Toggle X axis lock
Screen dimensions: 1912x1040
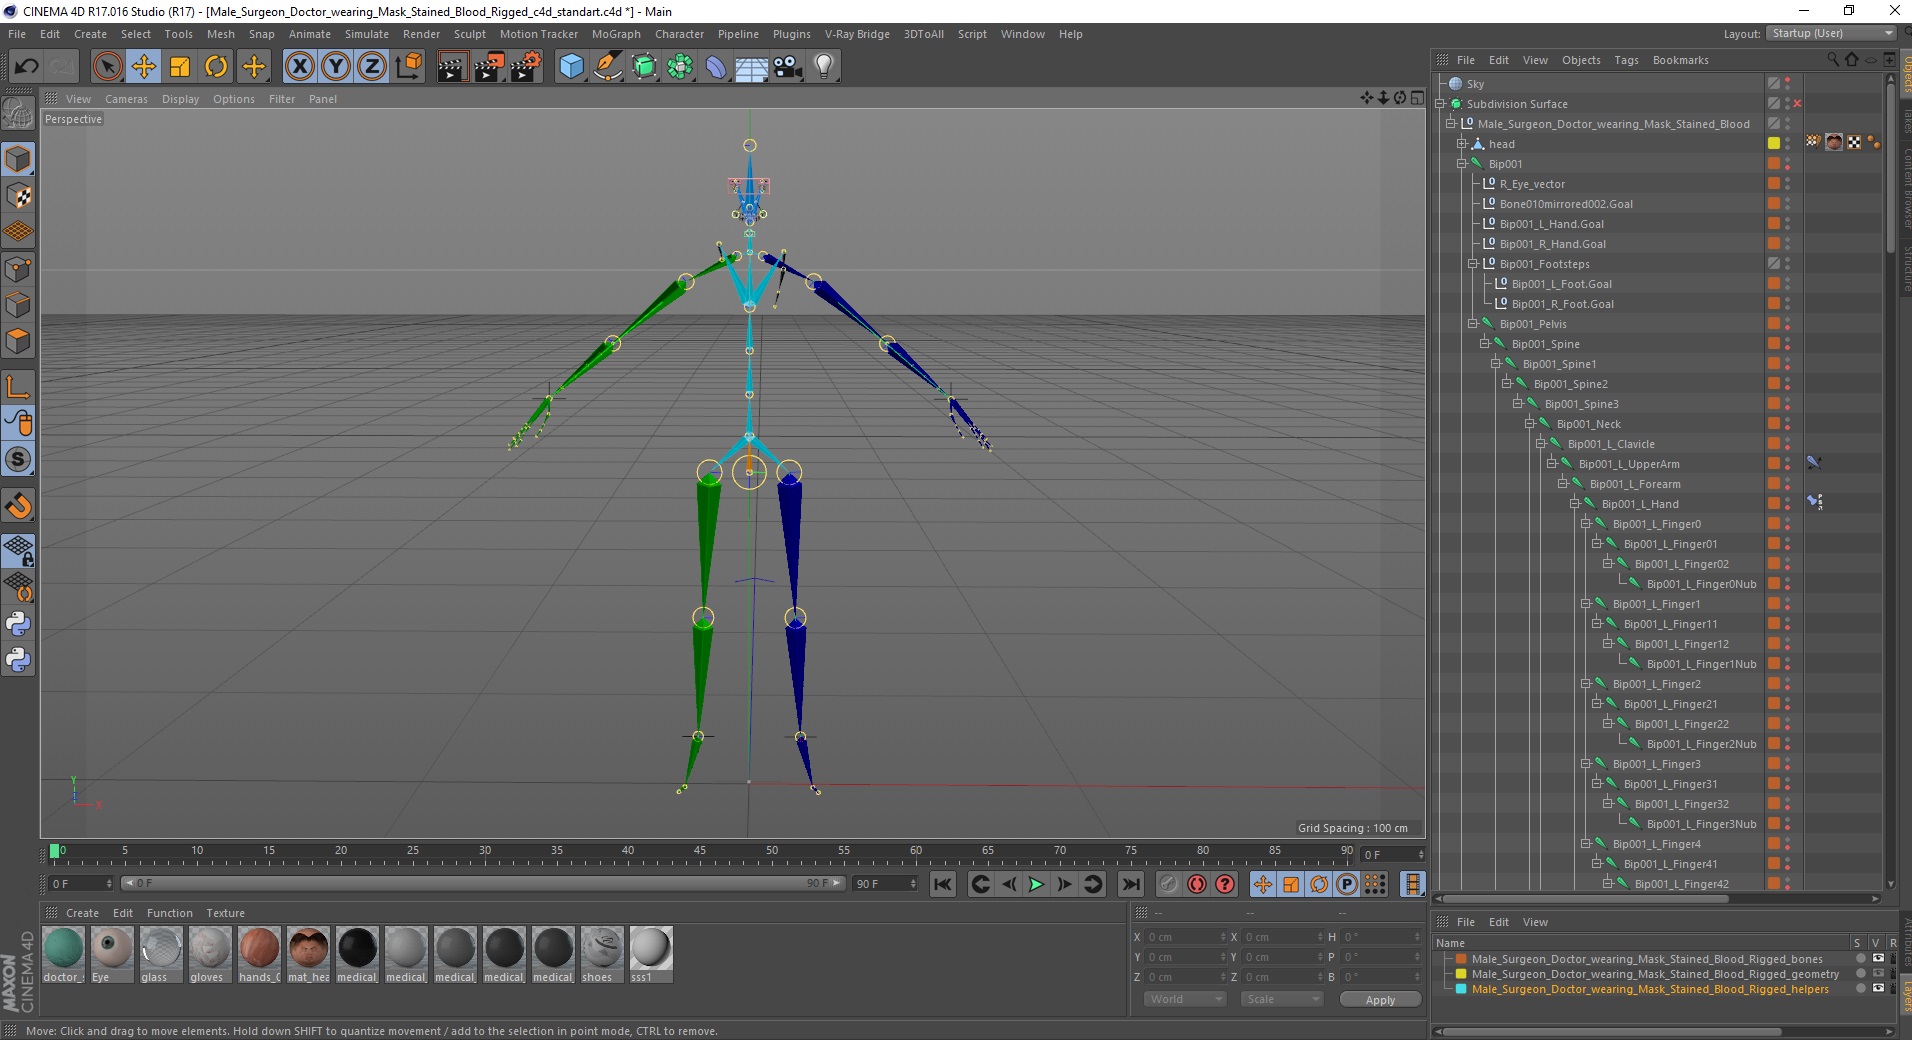click(x=299, y=67)
